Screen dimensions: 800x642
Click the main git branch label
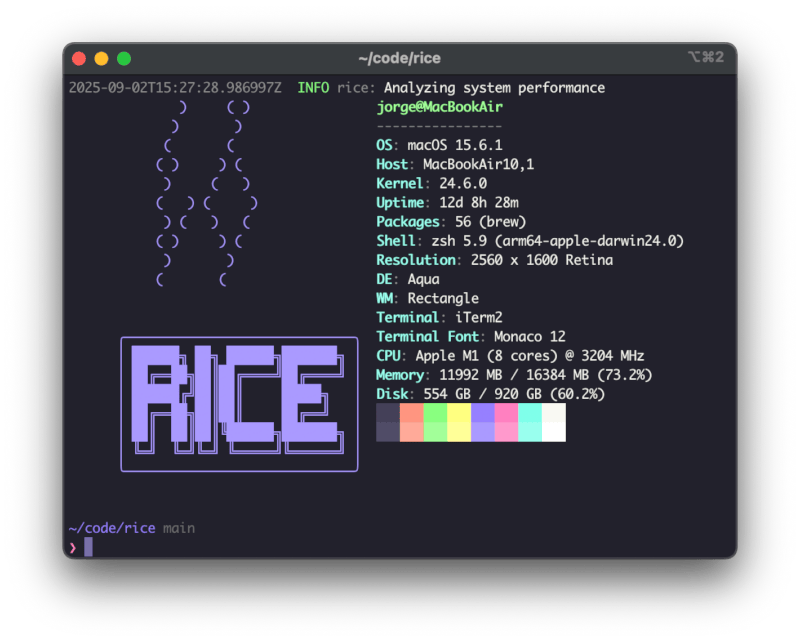pyautogui.click(x=179, y=528)
